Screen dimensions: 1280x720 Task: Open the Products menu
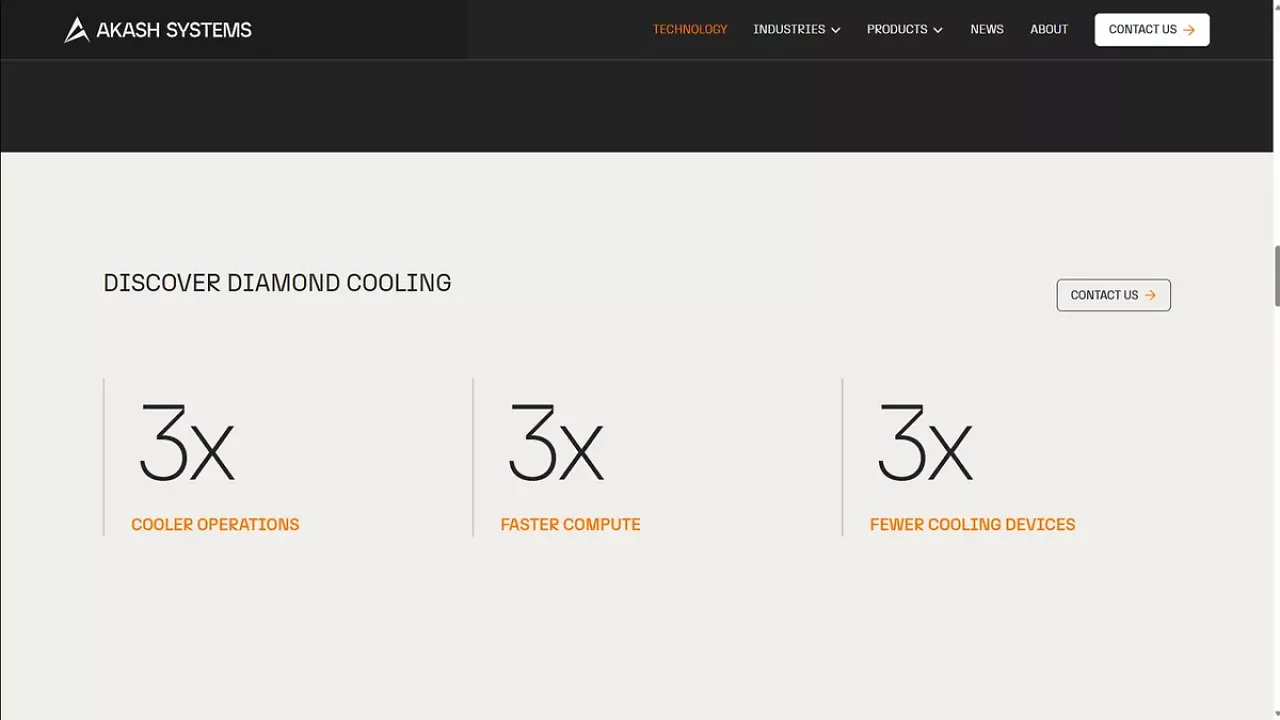(897, 29)
